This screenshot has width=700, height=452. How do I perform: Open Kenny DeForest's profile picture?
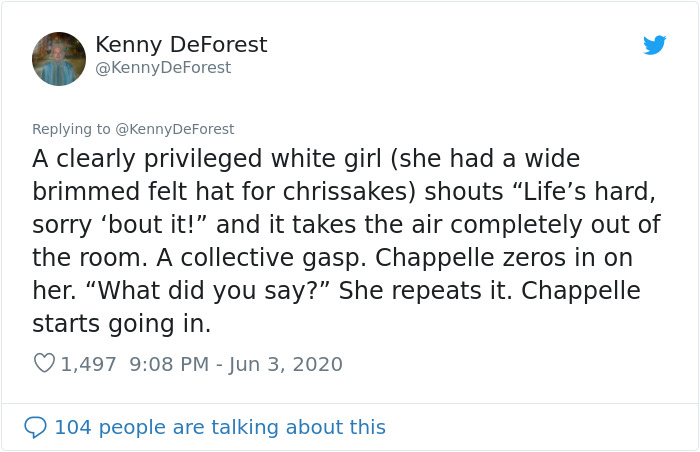click(x=59, y=59)
